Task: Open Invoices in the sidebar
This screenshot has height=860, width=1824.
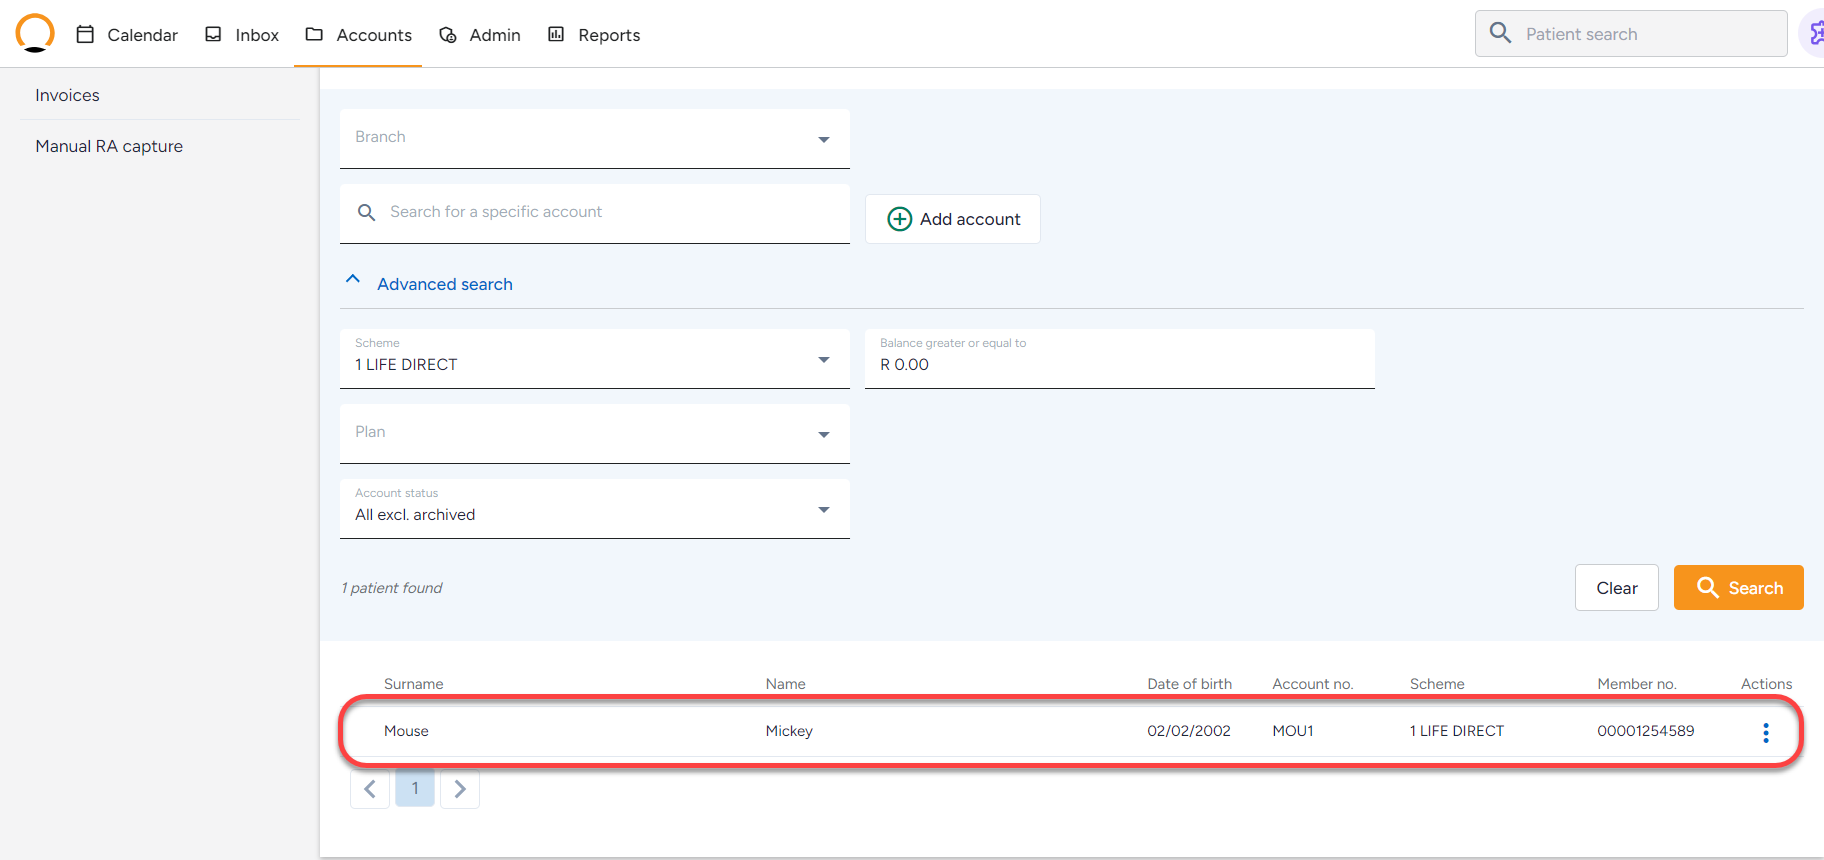Action: tap(68, 95)
